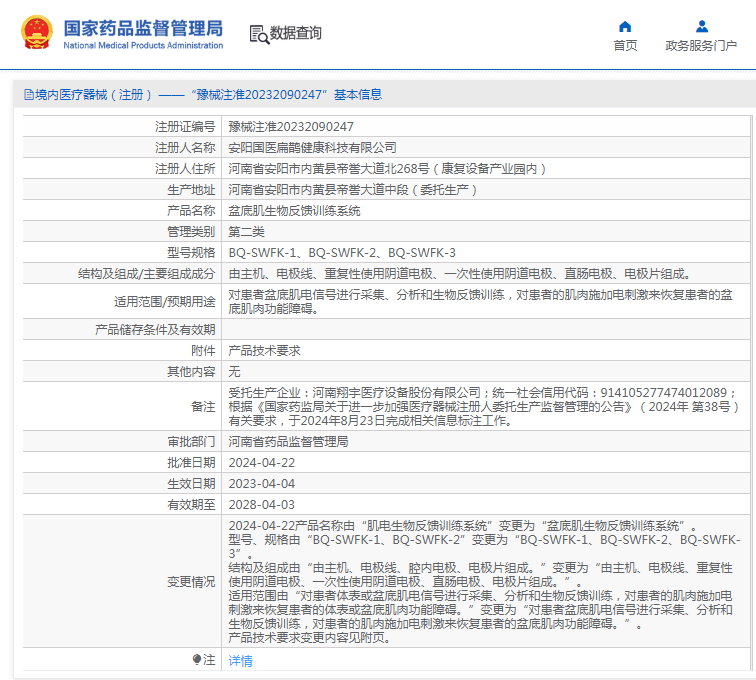Select model spec BQ-SWFK-1、BQ-SWFK-2、BQ-SWFK-3 value
The width and height of the screenshot is (756, 680).
click(342, 253)
